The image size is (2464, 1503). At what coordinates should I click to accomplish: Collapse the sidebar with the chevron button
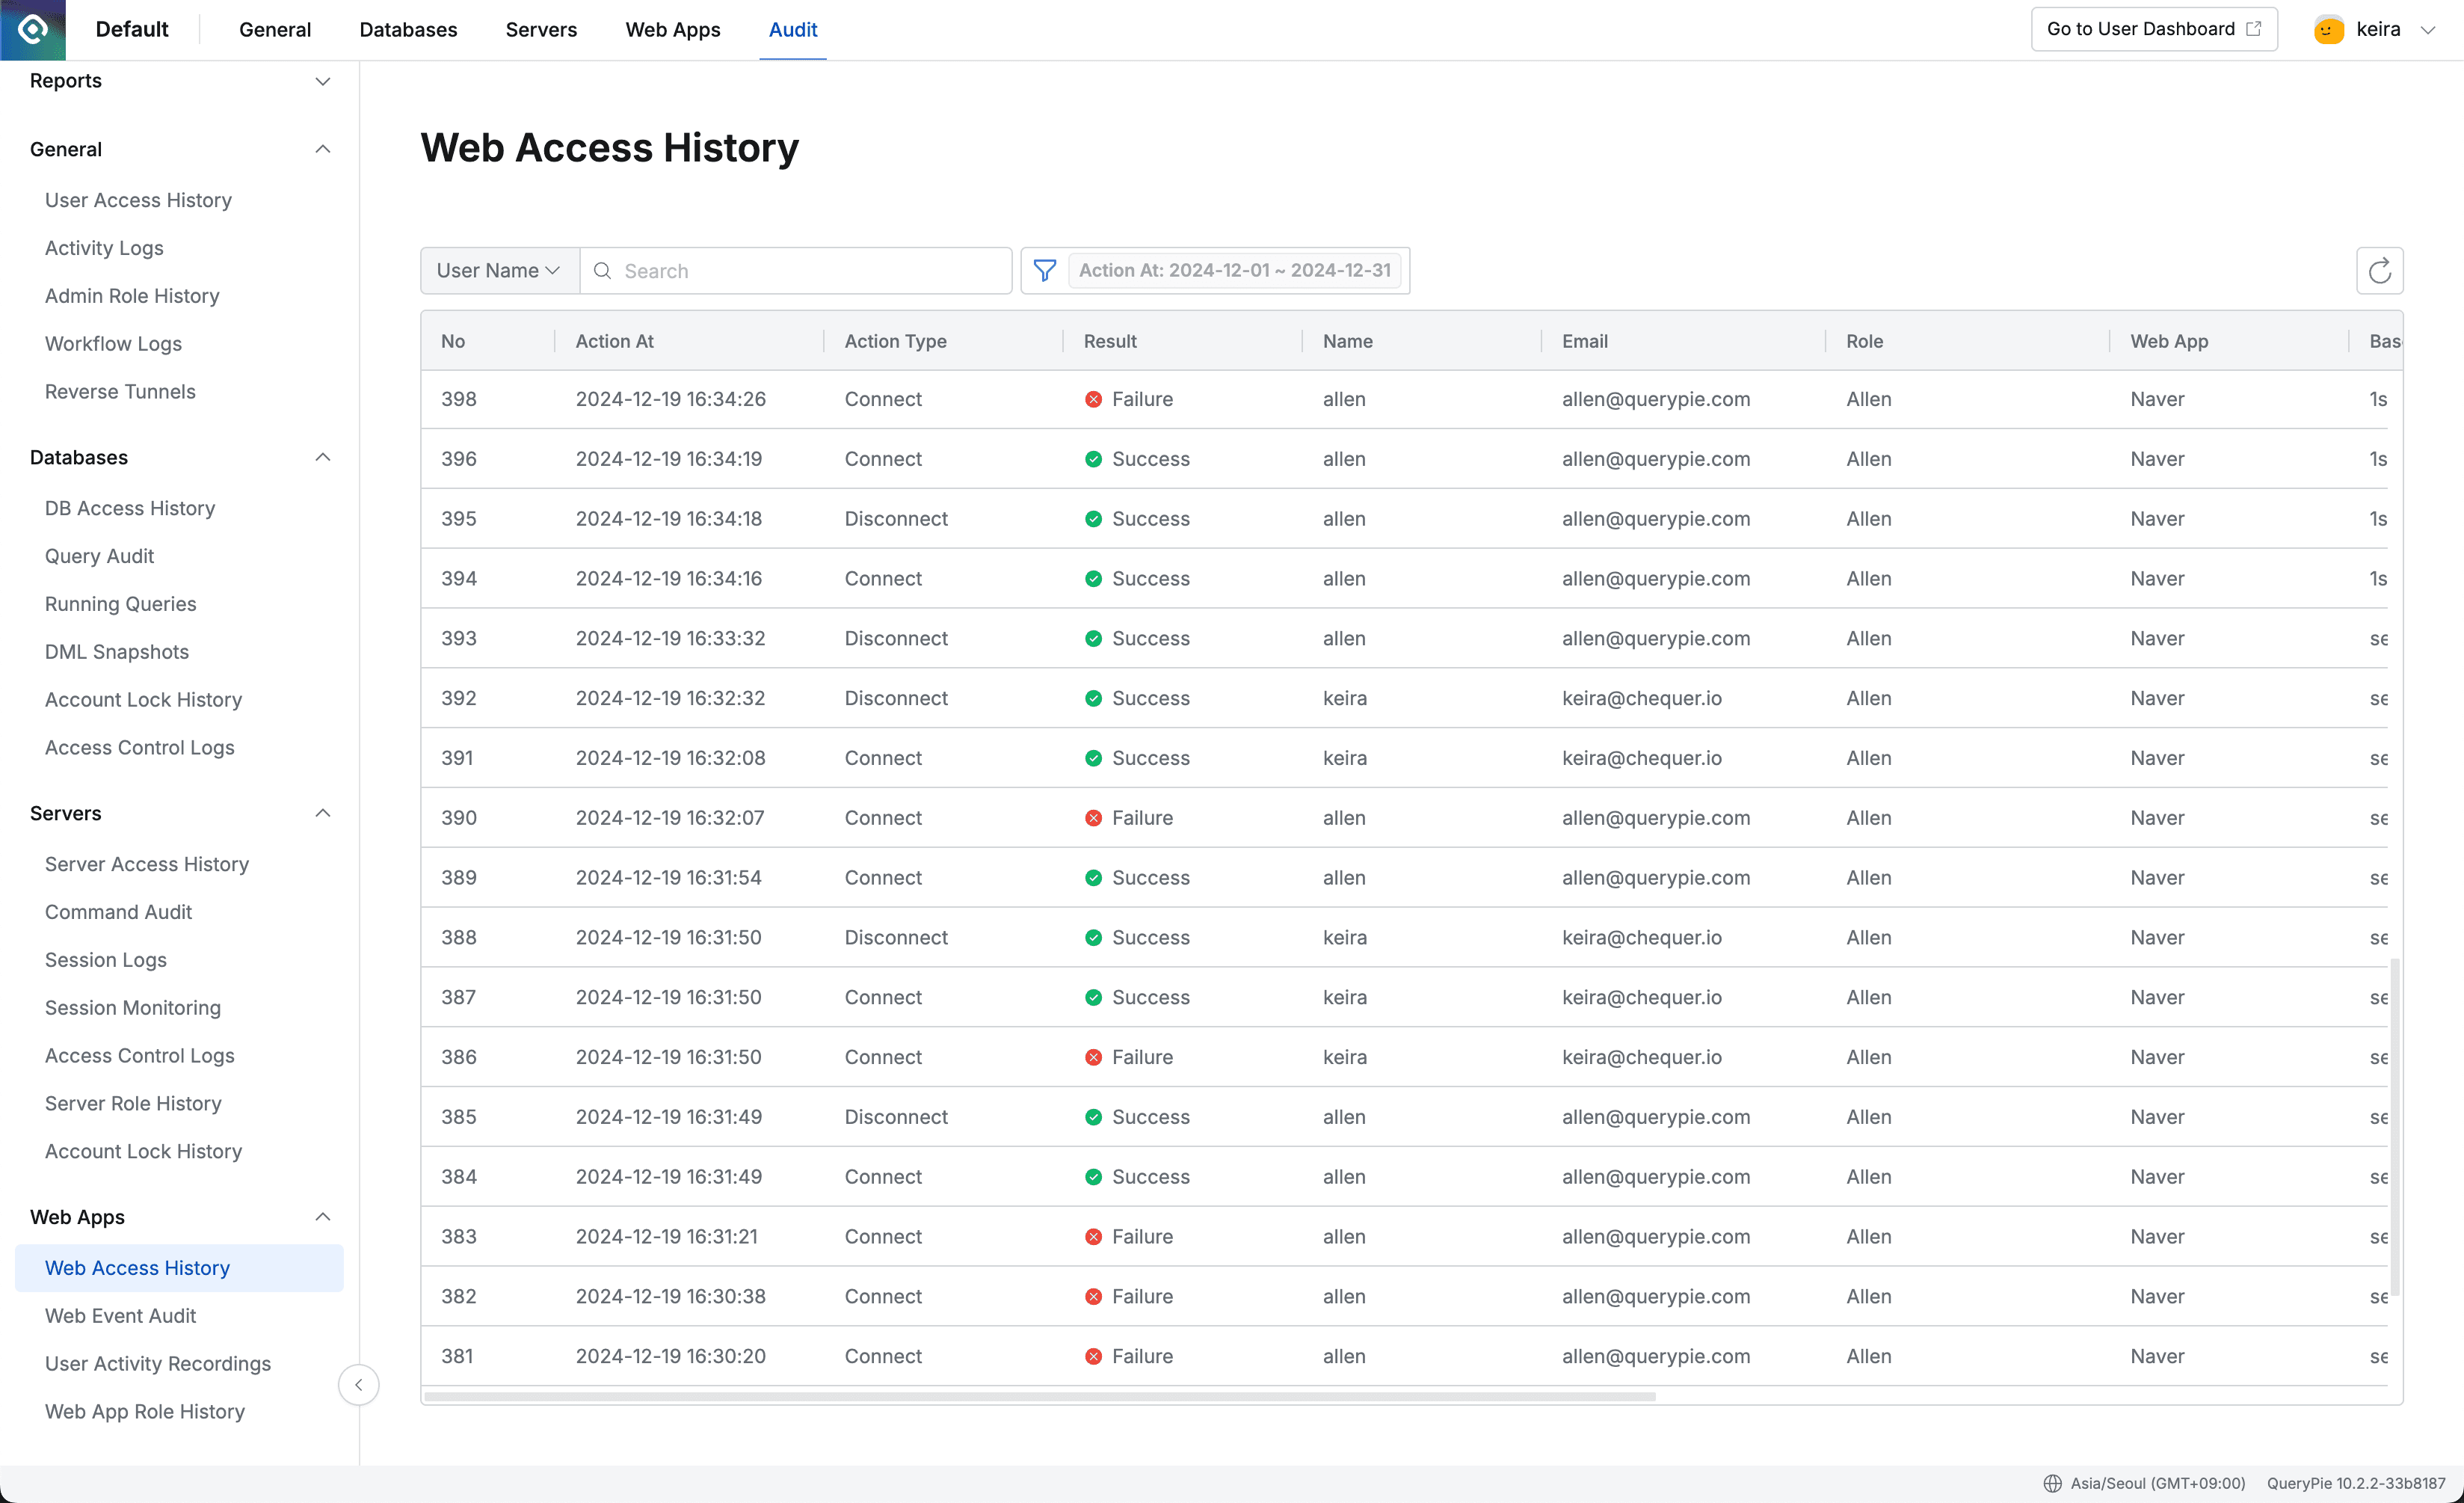(x=358, y=1384)
